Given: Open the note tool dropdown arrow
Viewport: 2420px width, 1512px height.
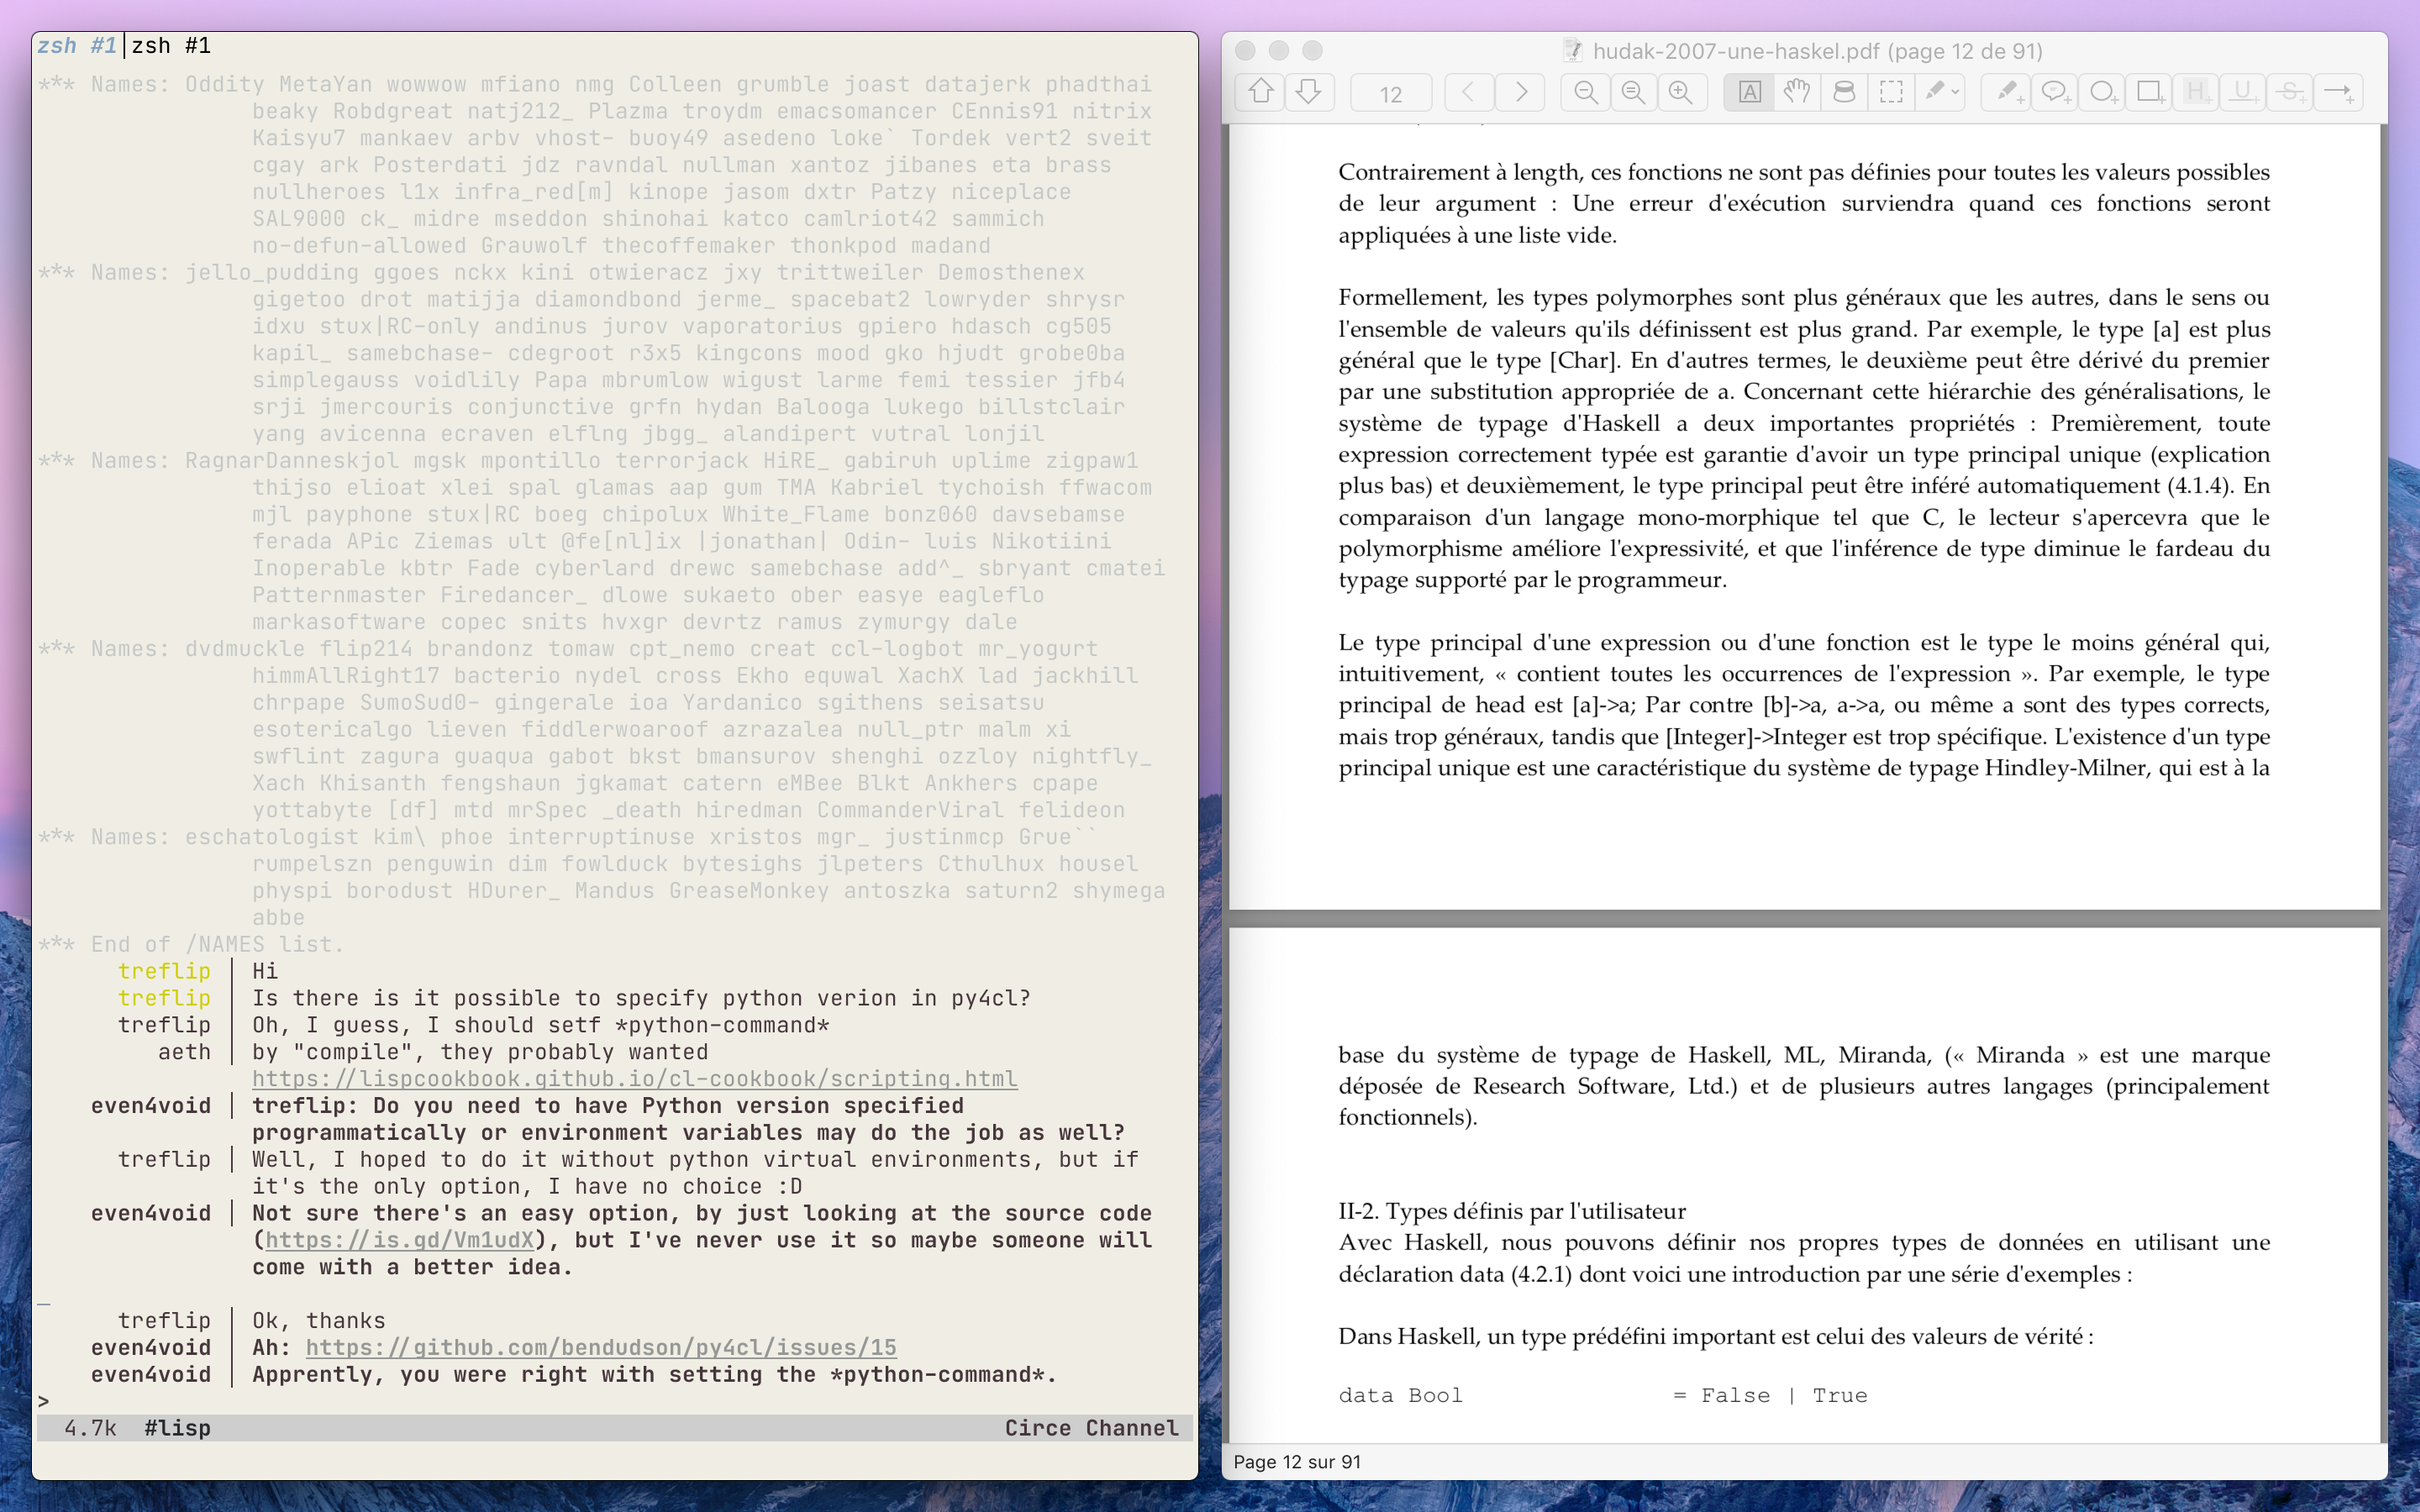Looking at the screenshot, I should pyautogui.click(x=1956, y=93).
